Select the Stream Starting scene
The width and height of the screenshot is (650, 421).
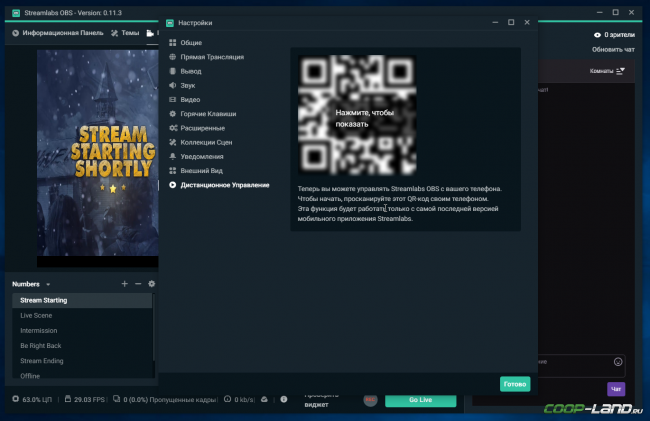tap(82, 300)
